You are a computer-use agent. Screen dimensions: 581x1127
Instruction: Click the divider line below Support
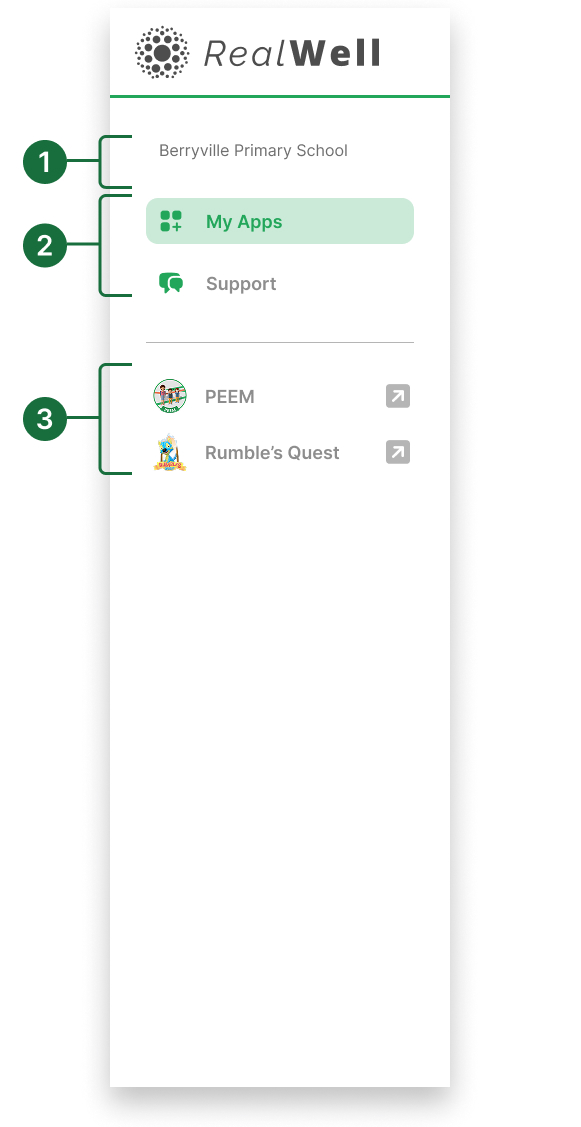[280, 341]
